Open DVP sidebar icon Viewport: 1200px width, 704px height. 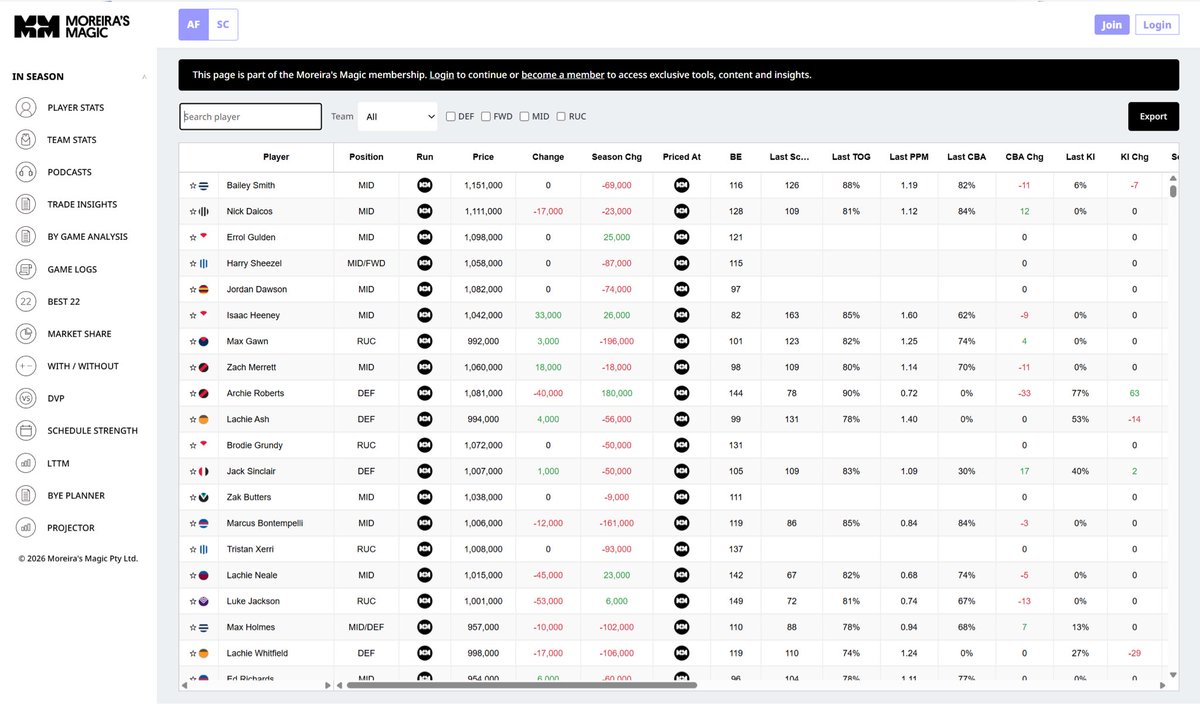click(26, 398)
